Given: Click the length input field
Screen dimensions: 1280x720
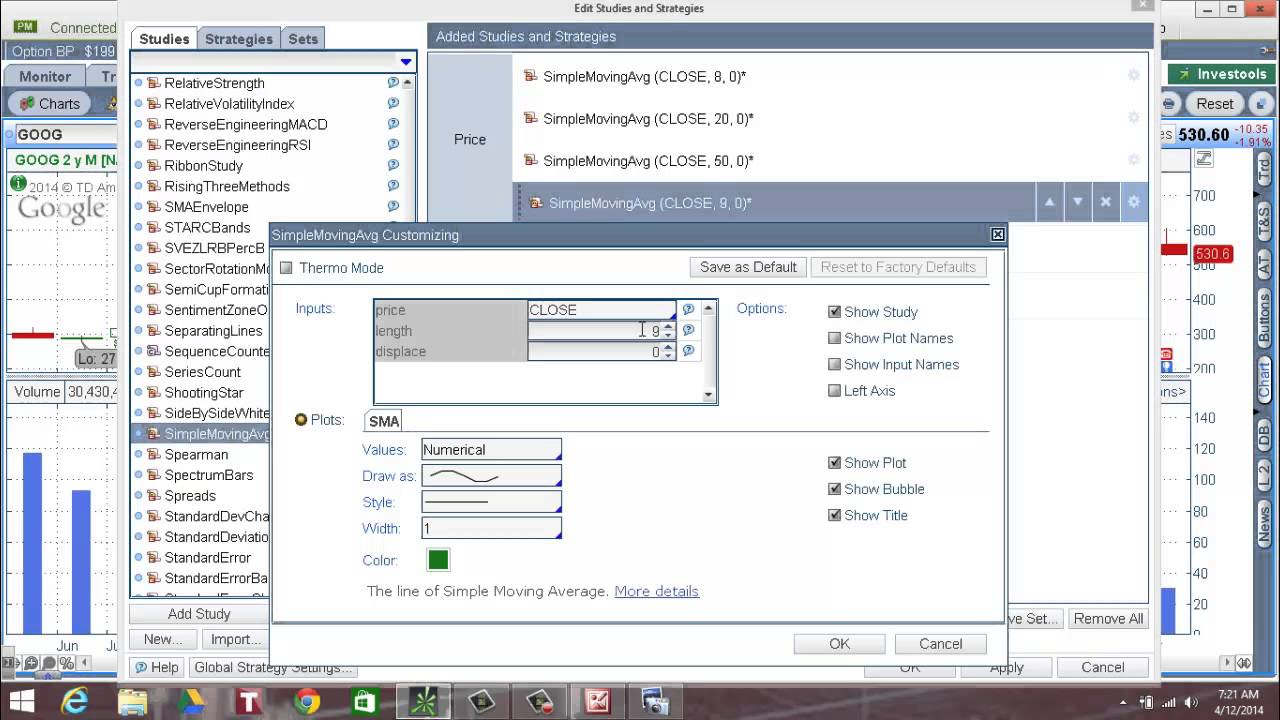Looking at the screenshot, I should 595,330.
